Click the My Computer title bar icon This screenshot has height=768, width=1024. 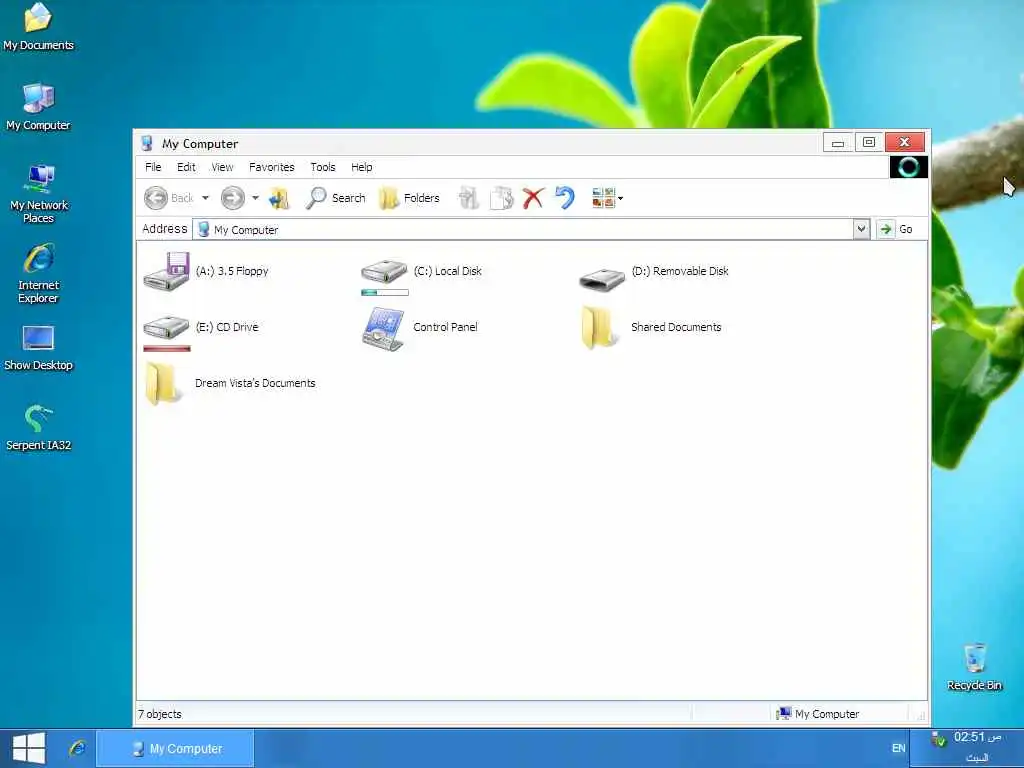click(x=147, y=143)
